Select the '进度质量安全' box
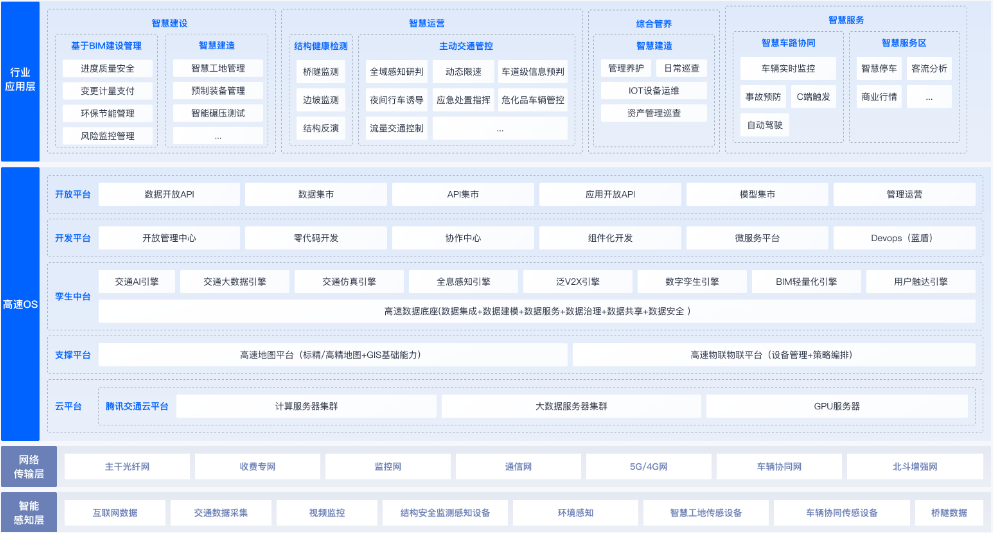 point(107,68)
